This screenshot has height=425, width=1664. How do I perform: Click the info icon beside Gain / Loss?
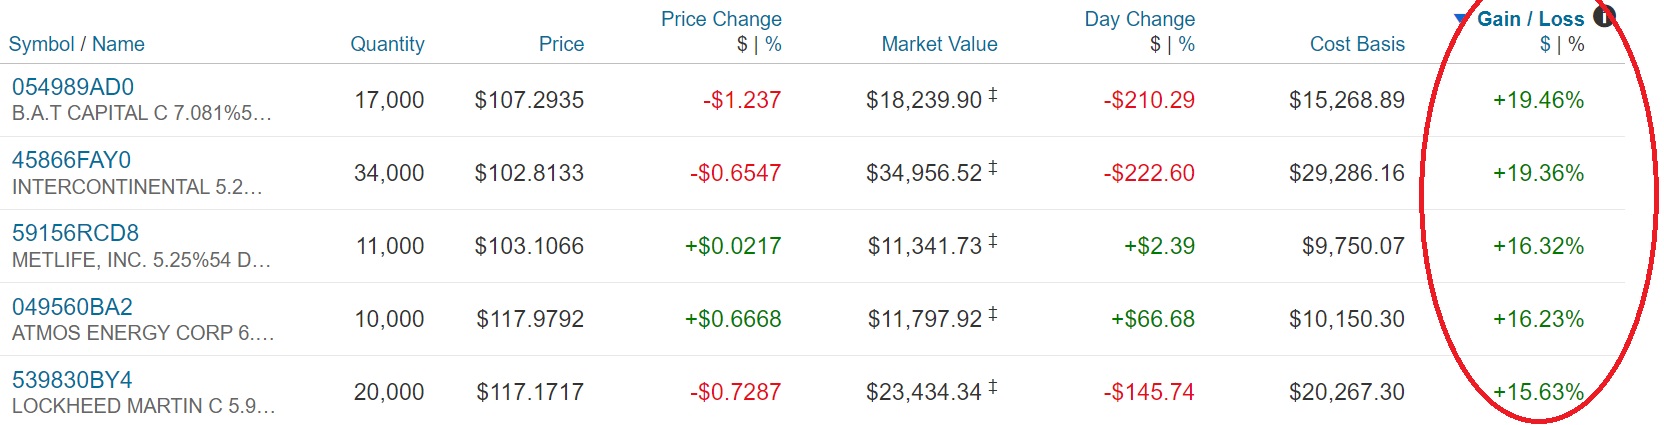click(x=1604, y=16)
